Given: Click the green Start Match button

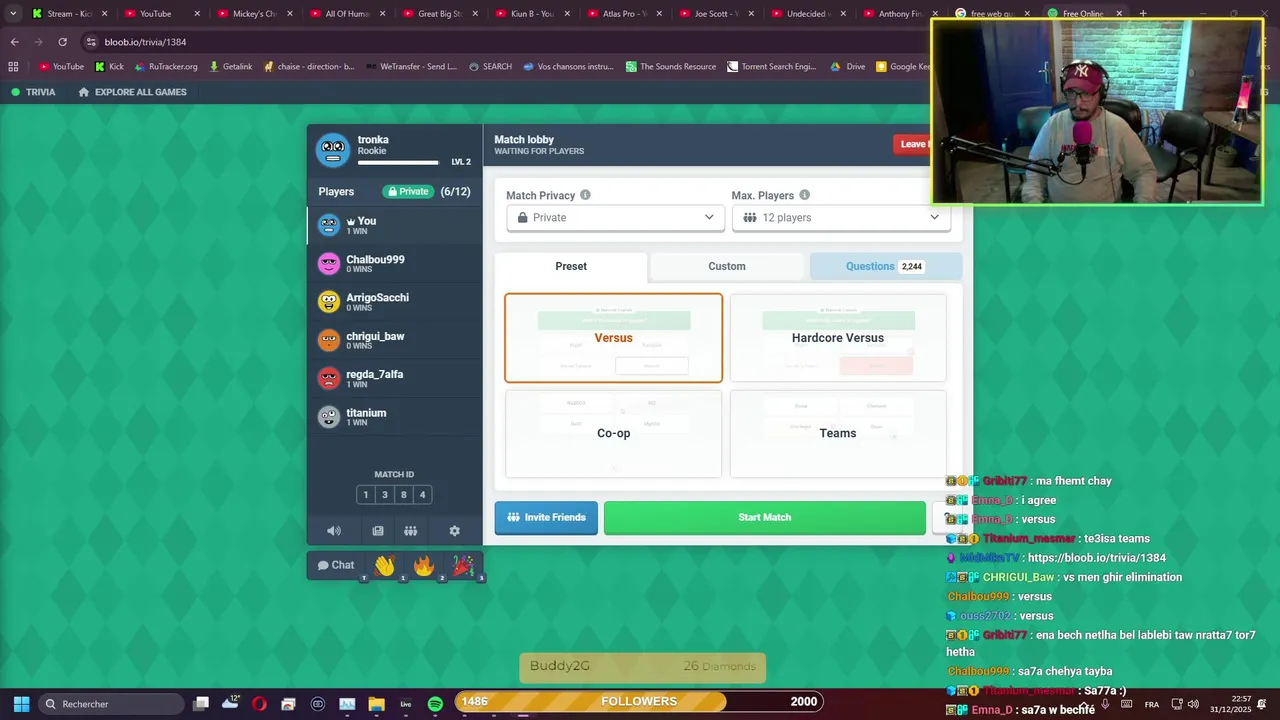Looking at the screenshot, I should (x=765, y=518).
